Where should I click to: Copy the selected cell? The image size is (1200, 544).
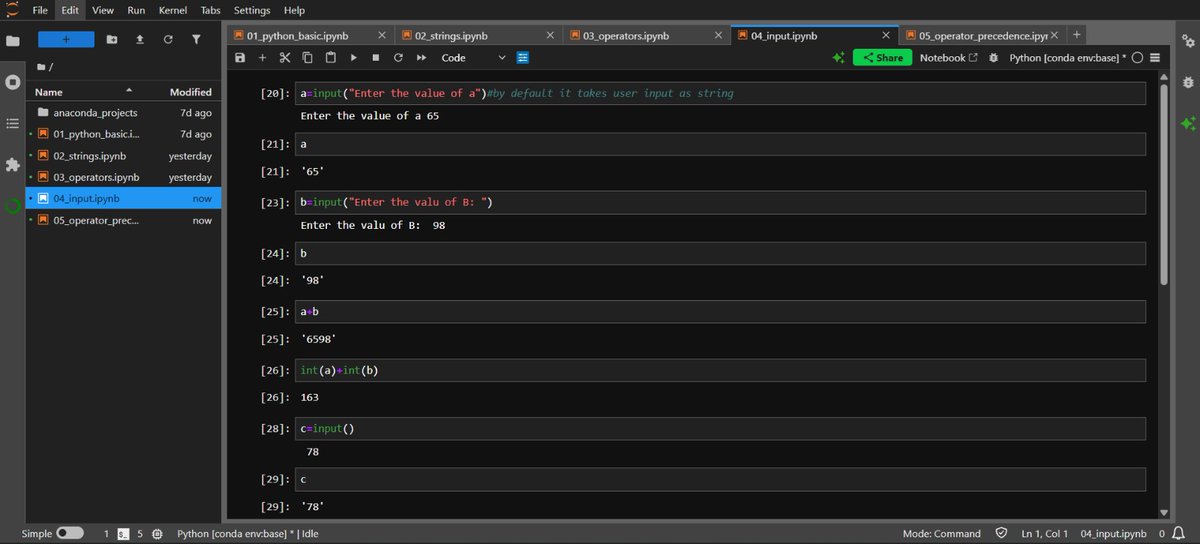[x=307, y=58]
